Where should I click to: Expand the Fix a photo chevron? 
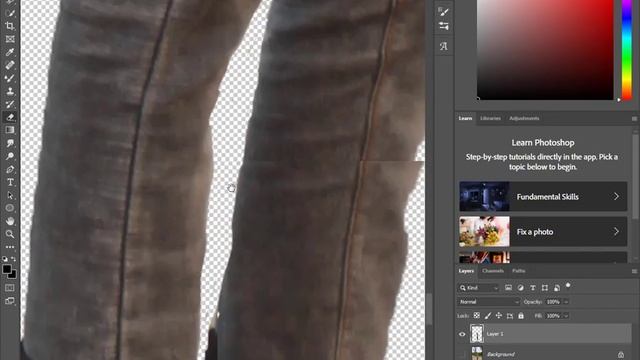[x=616, y=231]
